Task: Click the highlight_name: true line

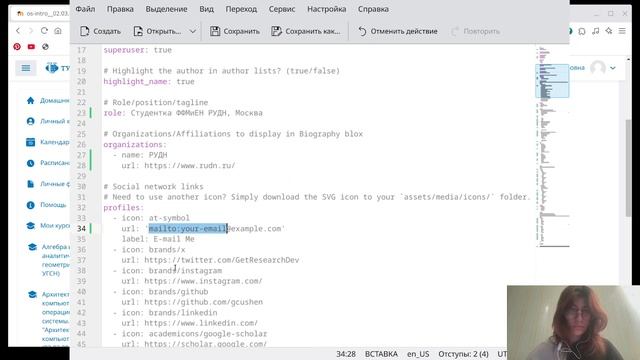Action: pos(149,82)
